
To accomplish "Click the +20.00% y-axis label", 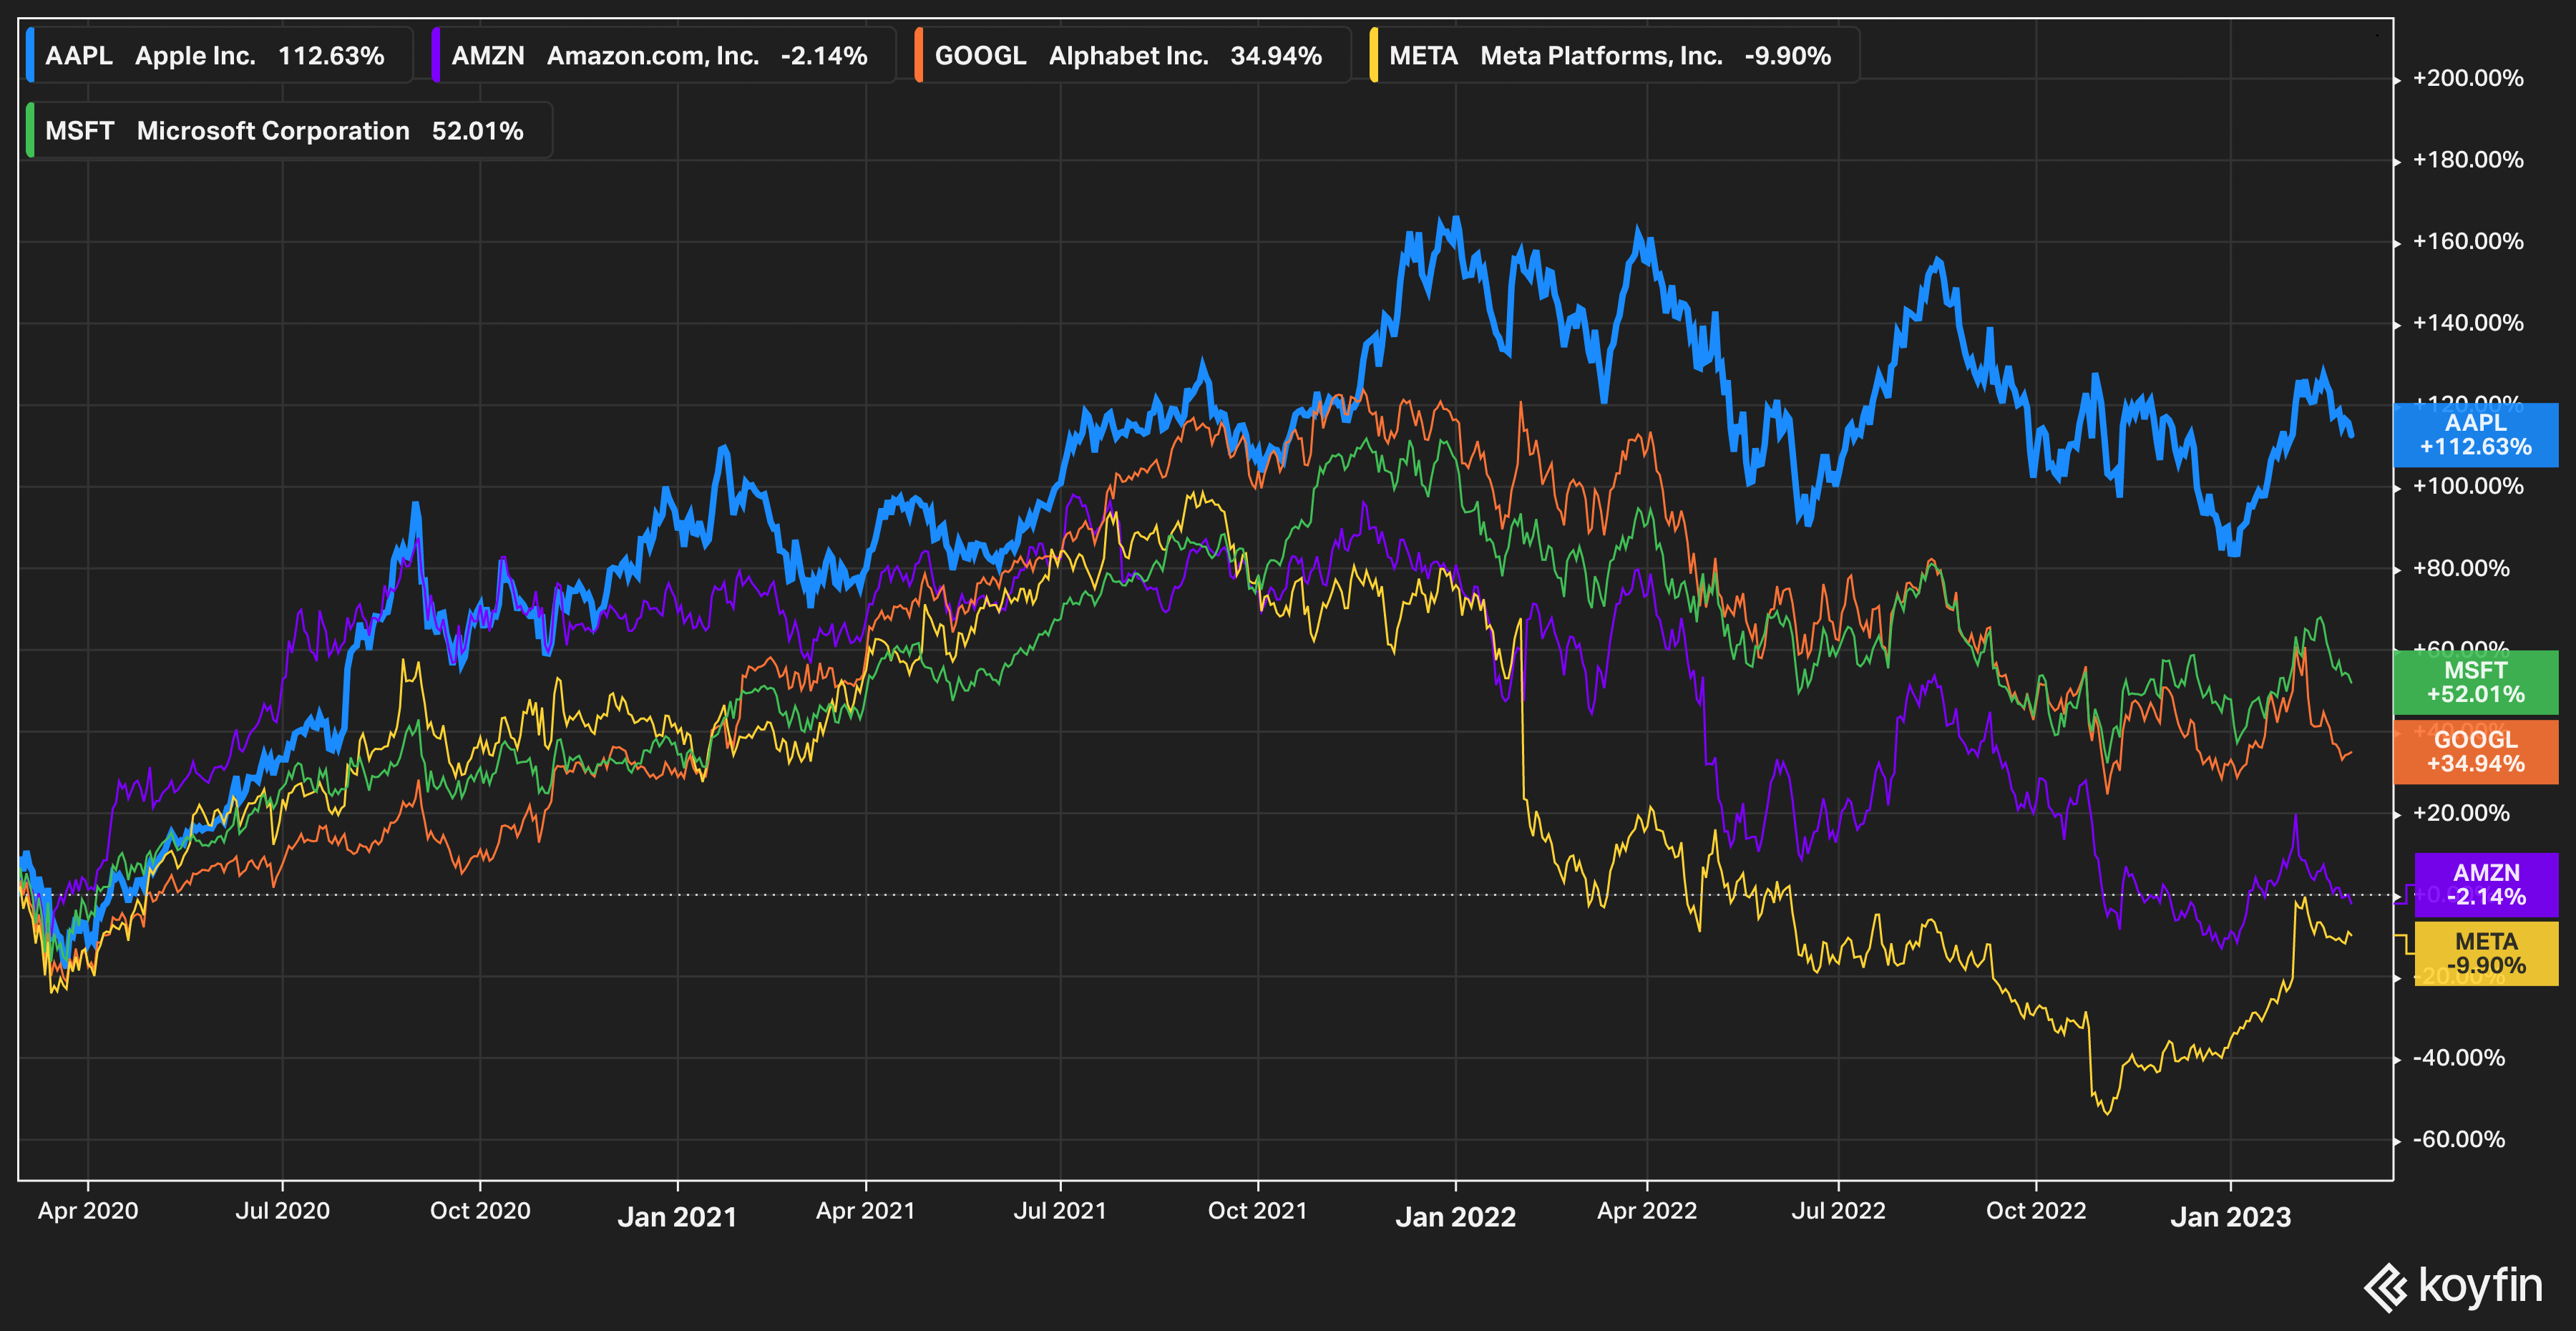I will [2461, 813].
